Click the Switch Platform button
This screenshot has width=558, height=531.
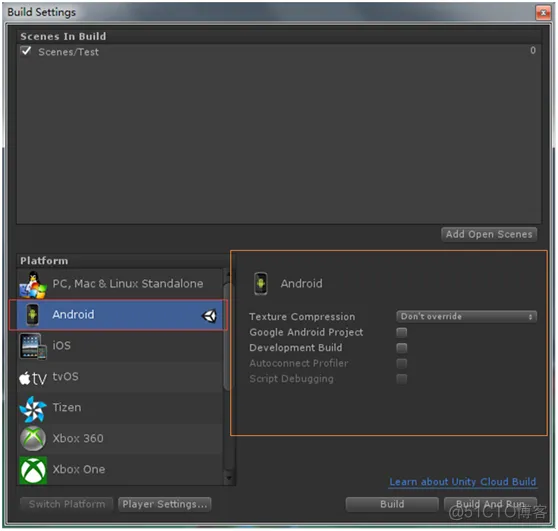67,504
